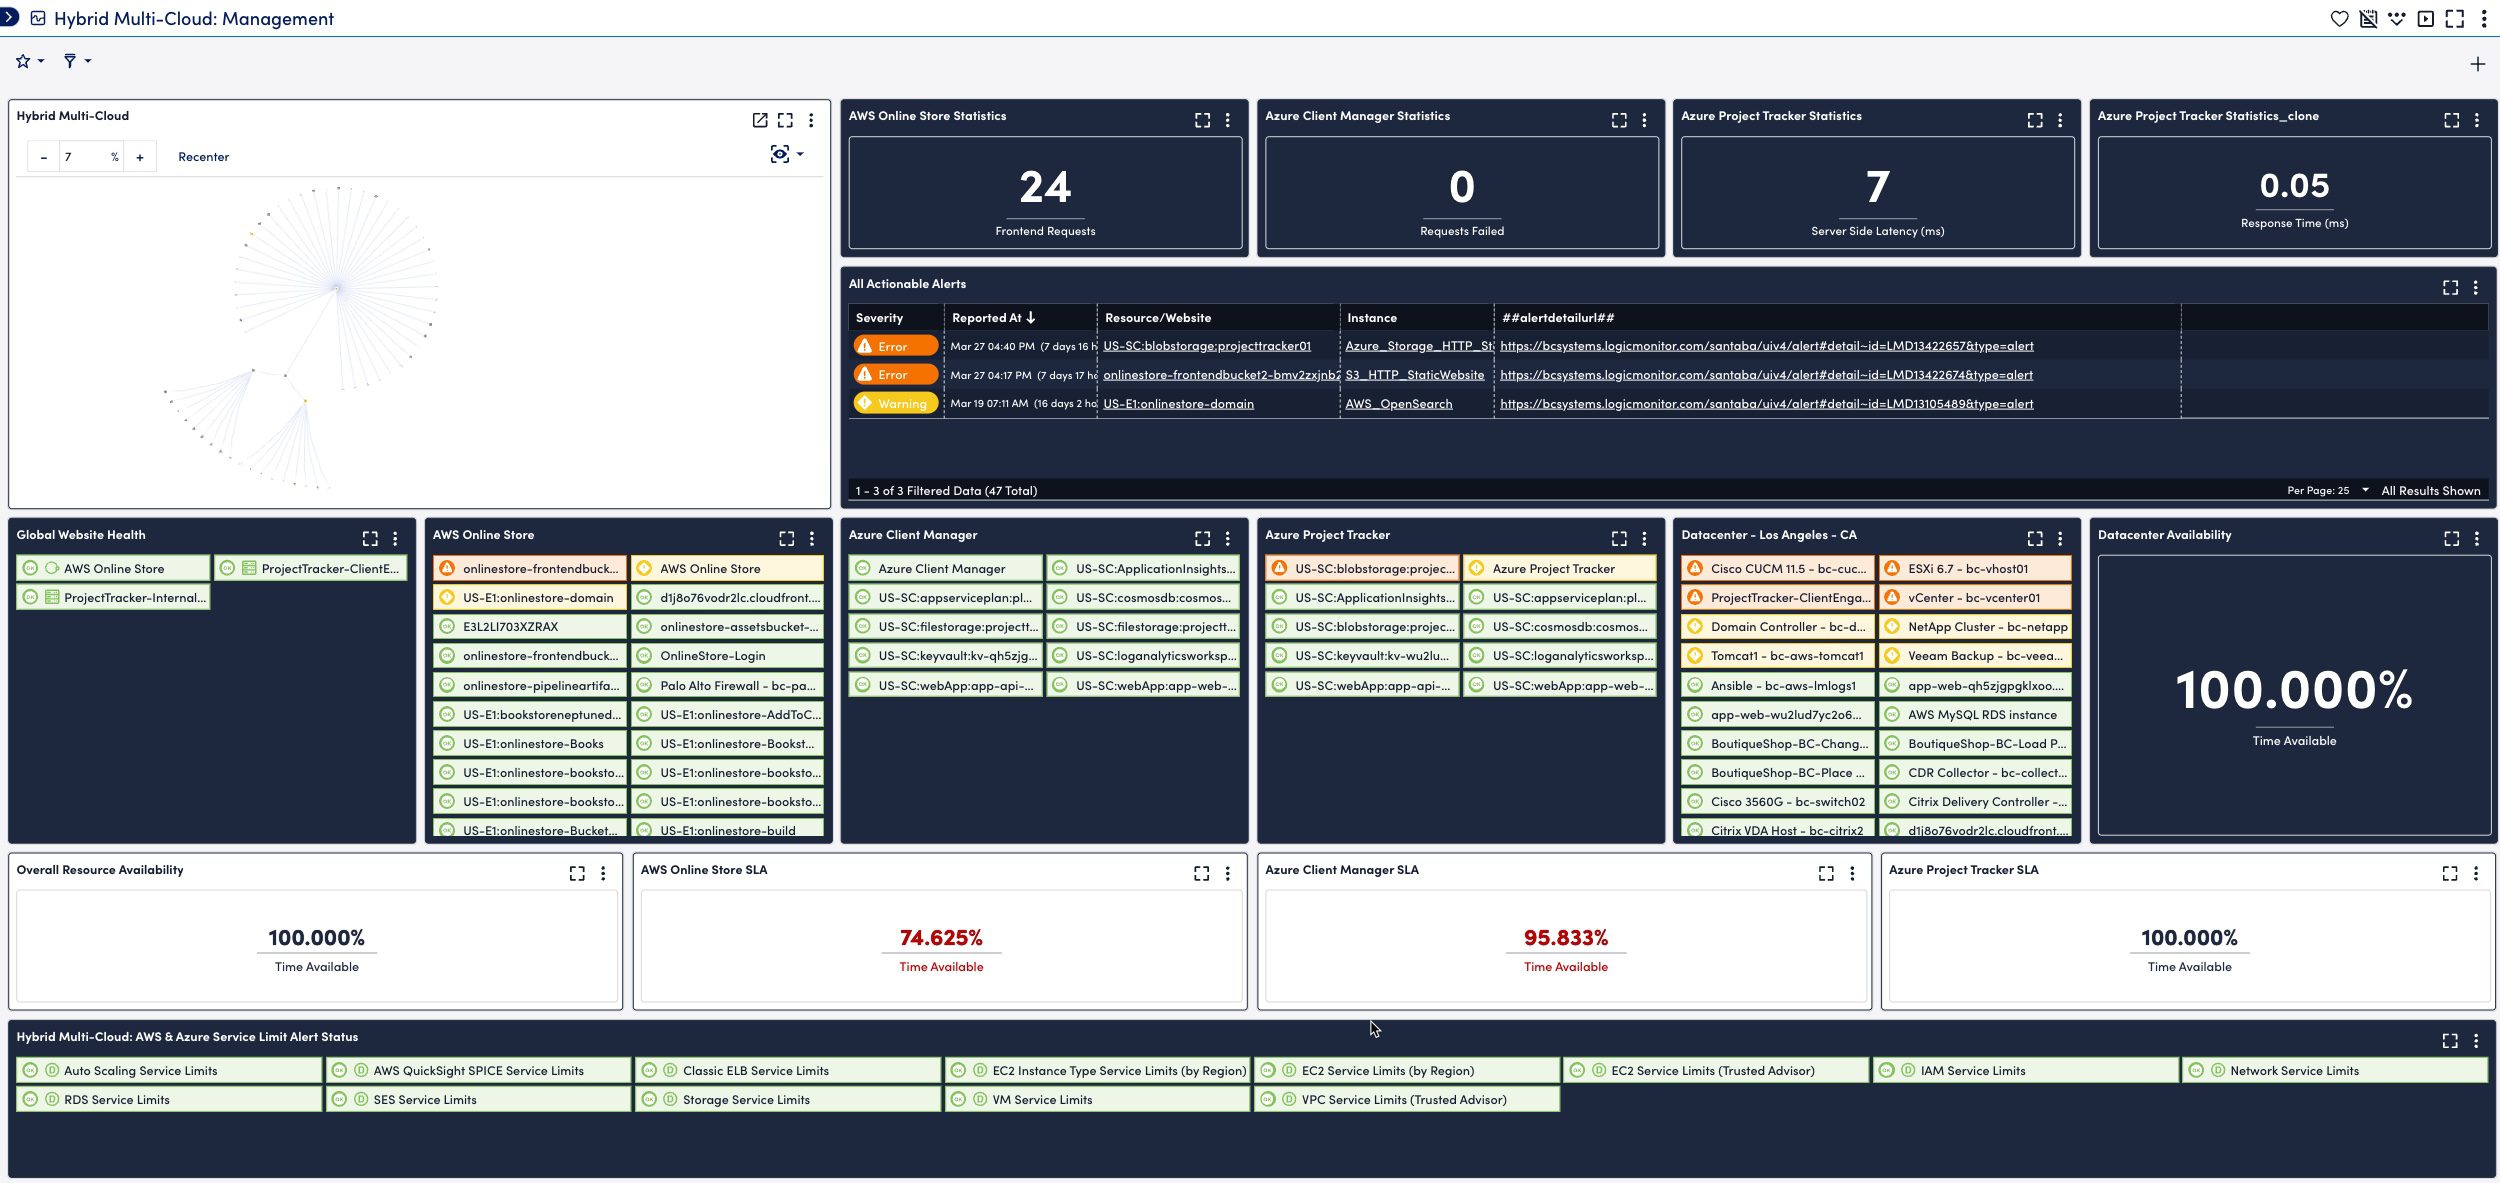The height and width of the screenshot is (1183, 2500).
Task: Open the US-SC:blobstorage:projecttracker01 resource link
Action: (1207, 345)
